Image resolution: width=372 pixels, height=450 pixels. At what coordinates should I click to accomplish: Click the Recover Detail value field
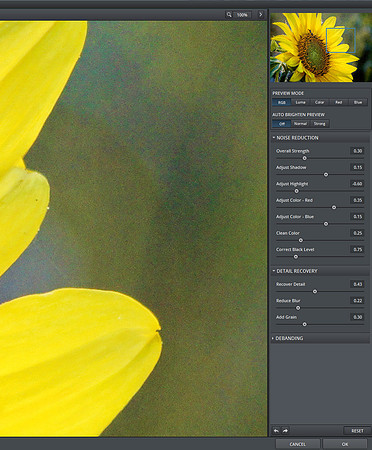(x=357, y=284)
